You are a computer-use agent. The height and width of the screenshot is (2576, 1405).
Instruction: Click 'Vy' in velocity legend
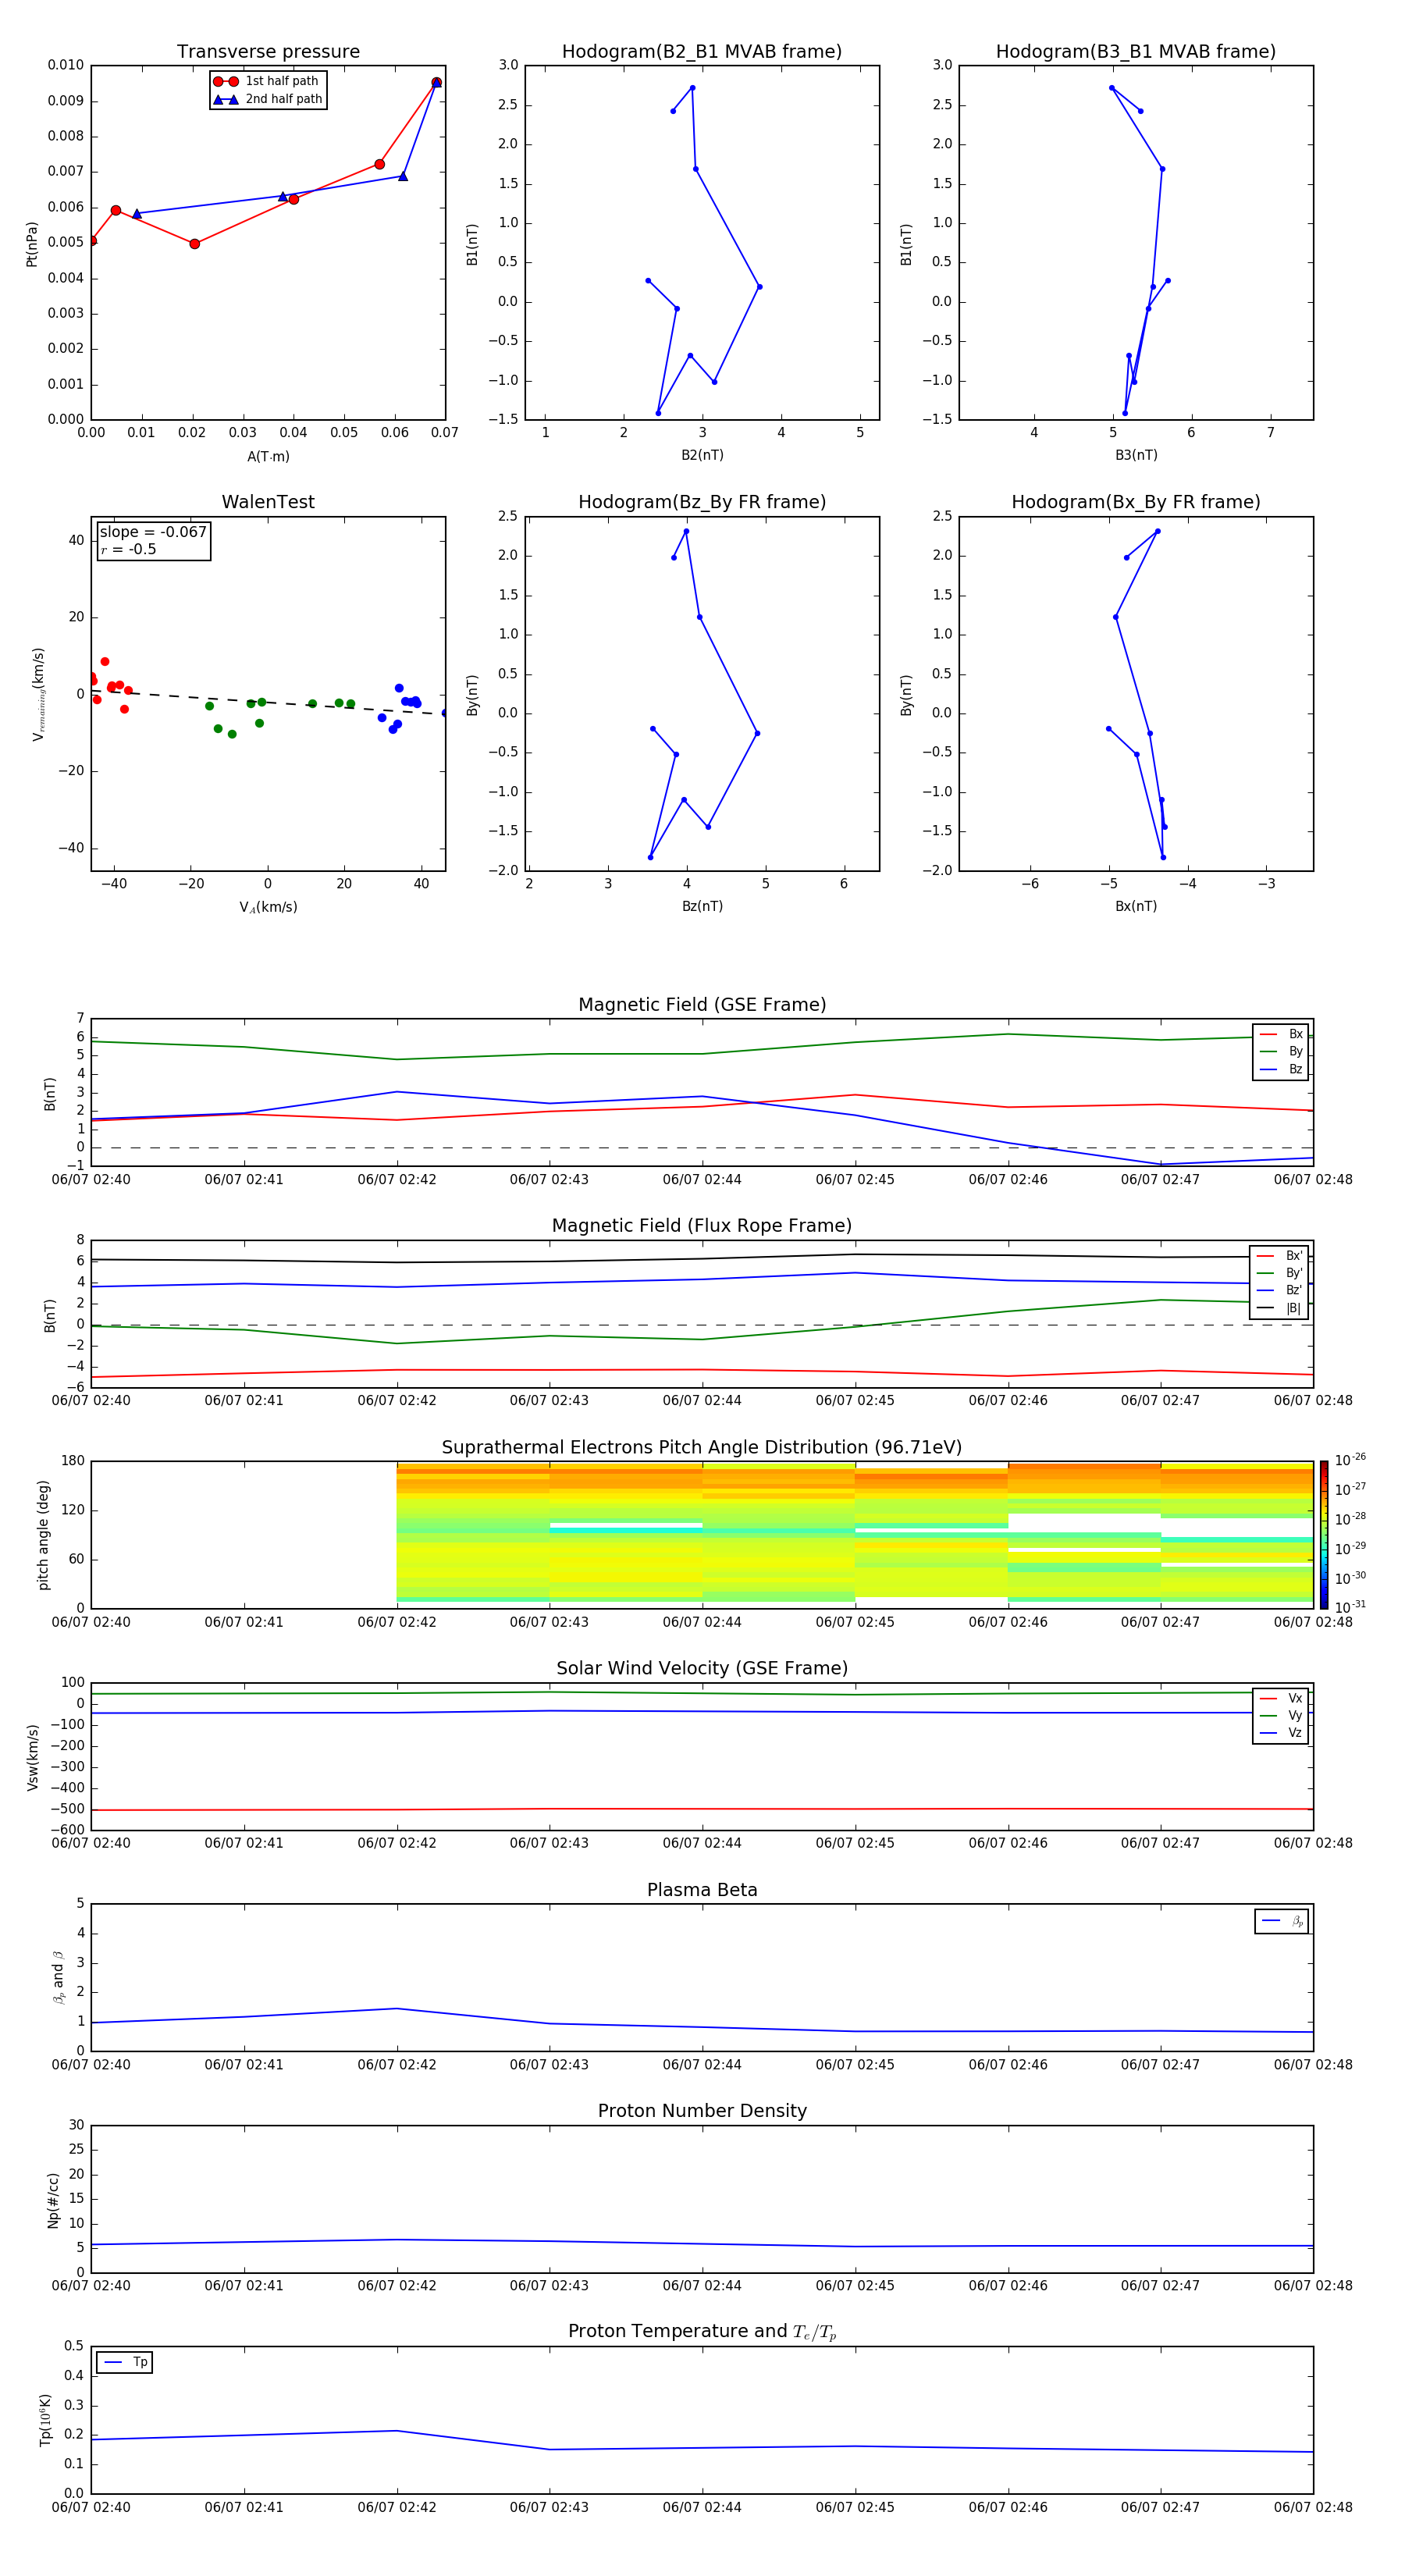tap(1282, 1715)
